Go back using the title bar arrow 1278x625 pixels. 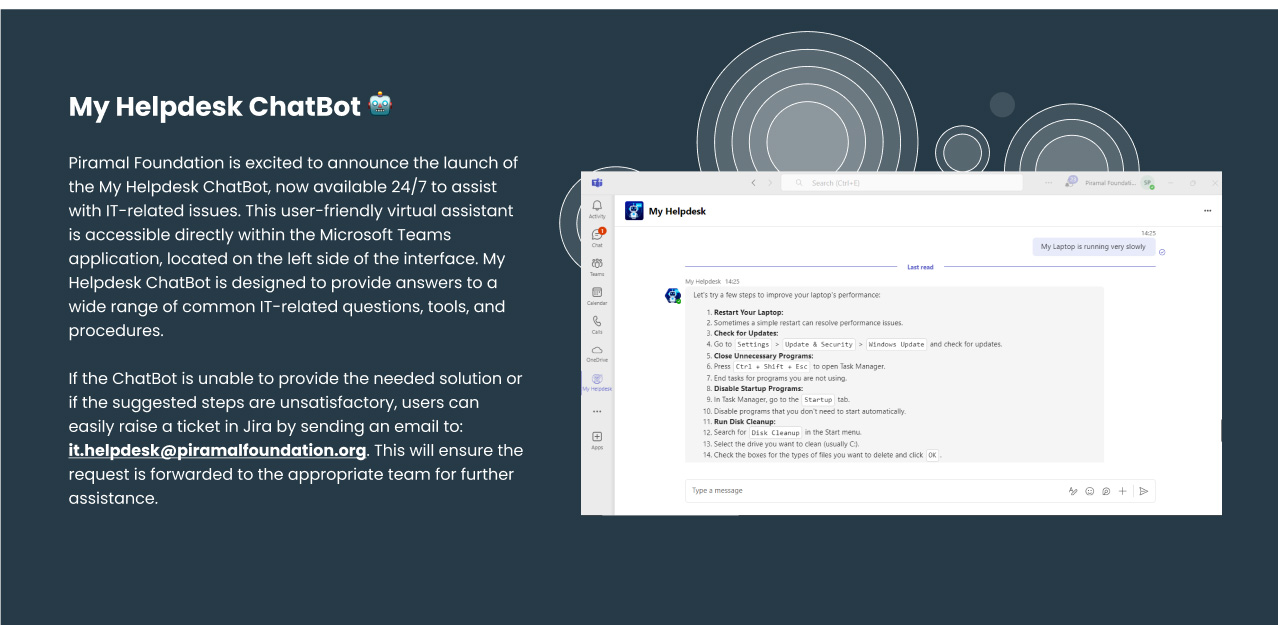tap(754, 183)
